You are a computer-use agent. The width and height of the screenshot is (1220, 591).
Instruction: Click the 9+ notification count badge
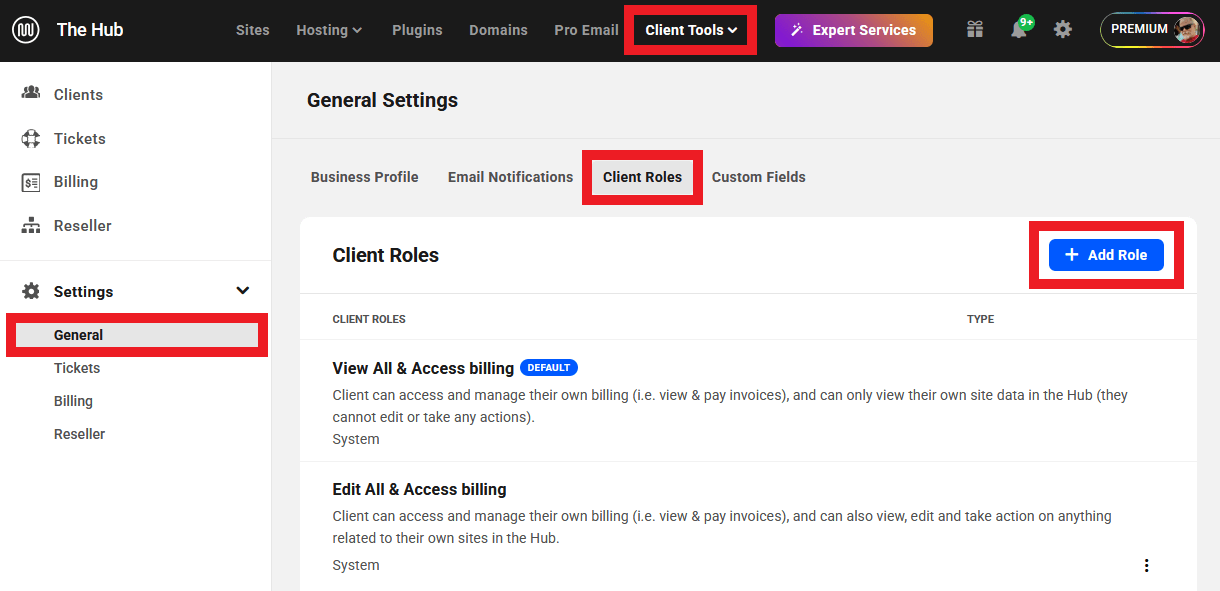pyautogui.click(x=1026, y=22)
